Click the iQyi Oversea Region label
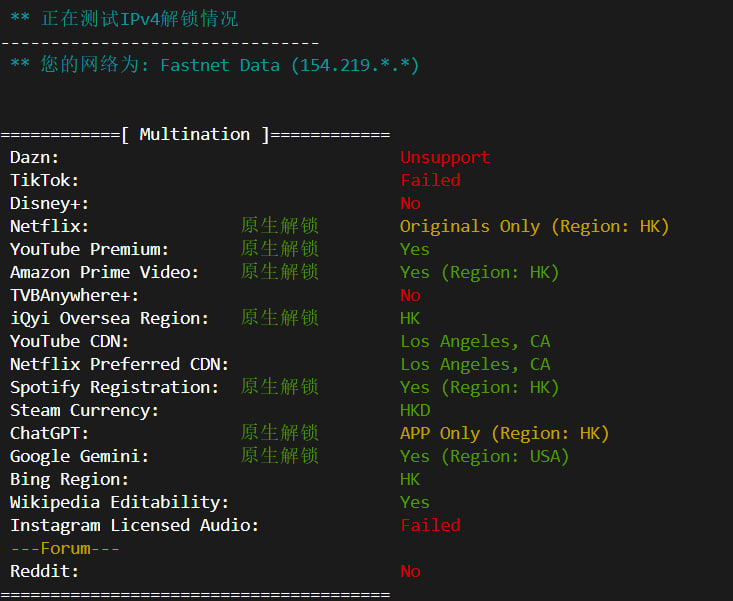Image resolution: width=733 pixels, height=601 pixels. point(110,318)
